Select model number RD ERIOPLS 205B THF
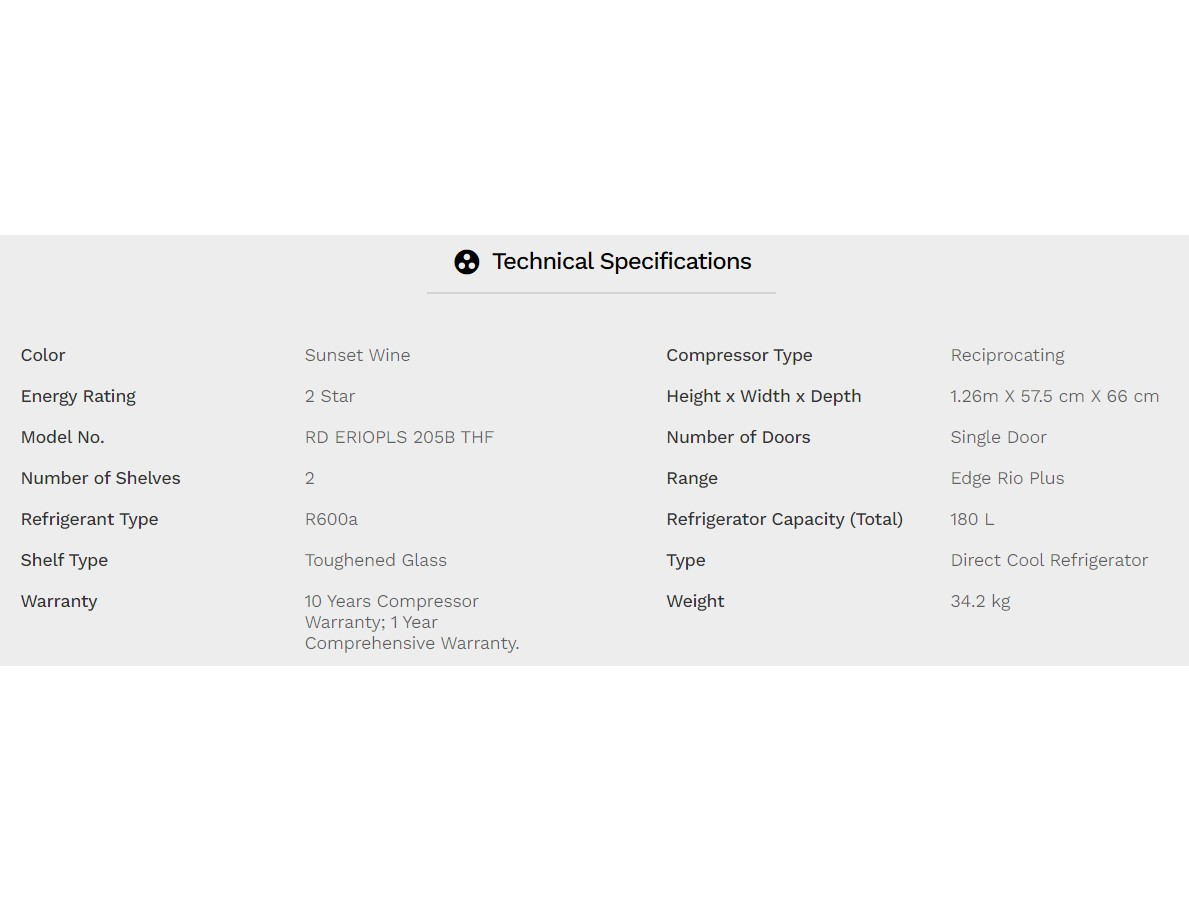 (399, 437)
